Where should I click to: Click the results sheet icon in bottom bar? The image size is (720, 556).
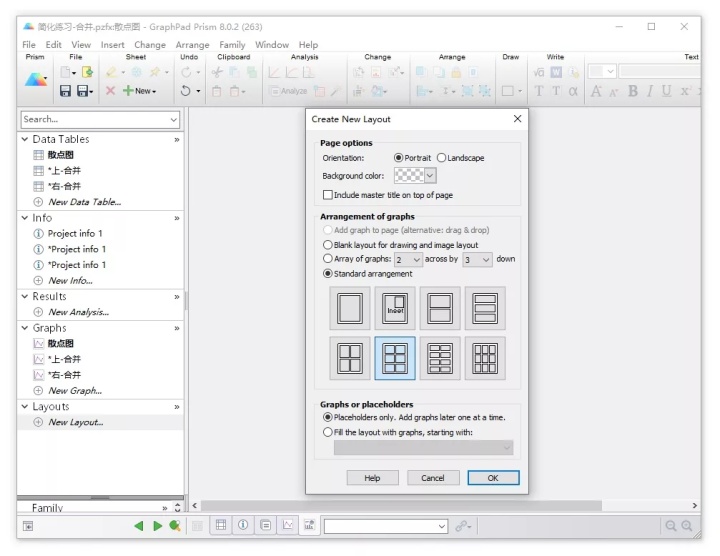(265, 525)
